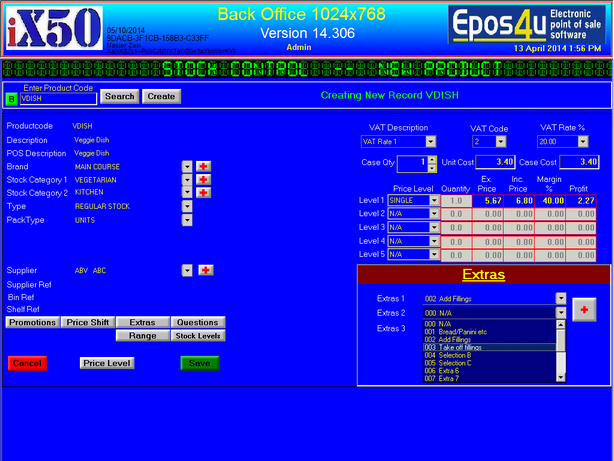Click Level 1 Ex. Price cell 5.67
The image size is (614, 461).
coord(488,201)
